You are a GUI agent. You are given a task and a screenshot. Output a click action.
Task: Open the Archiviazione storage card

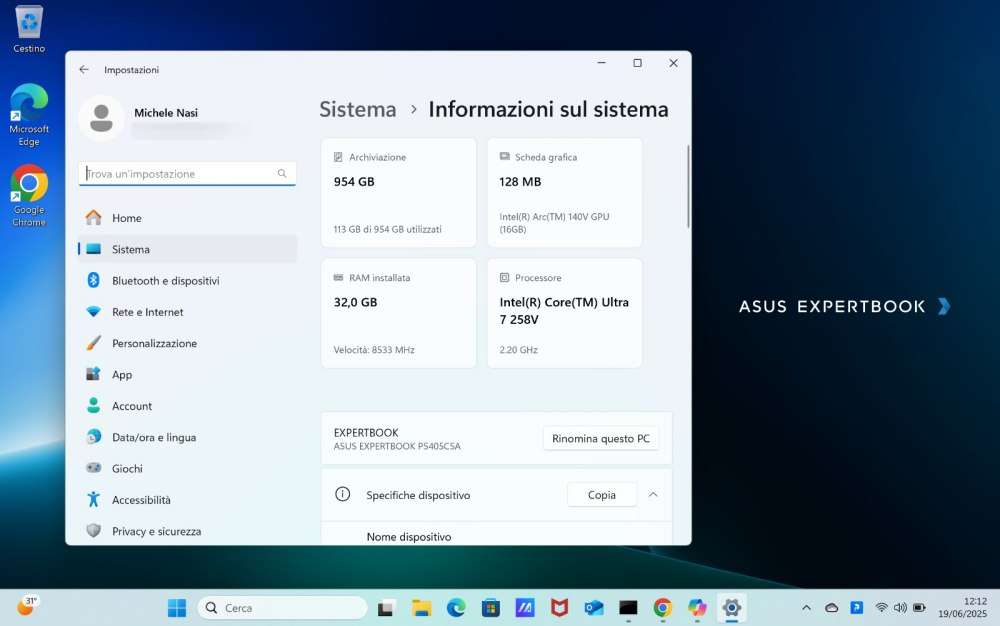click(x=398, y=193)
